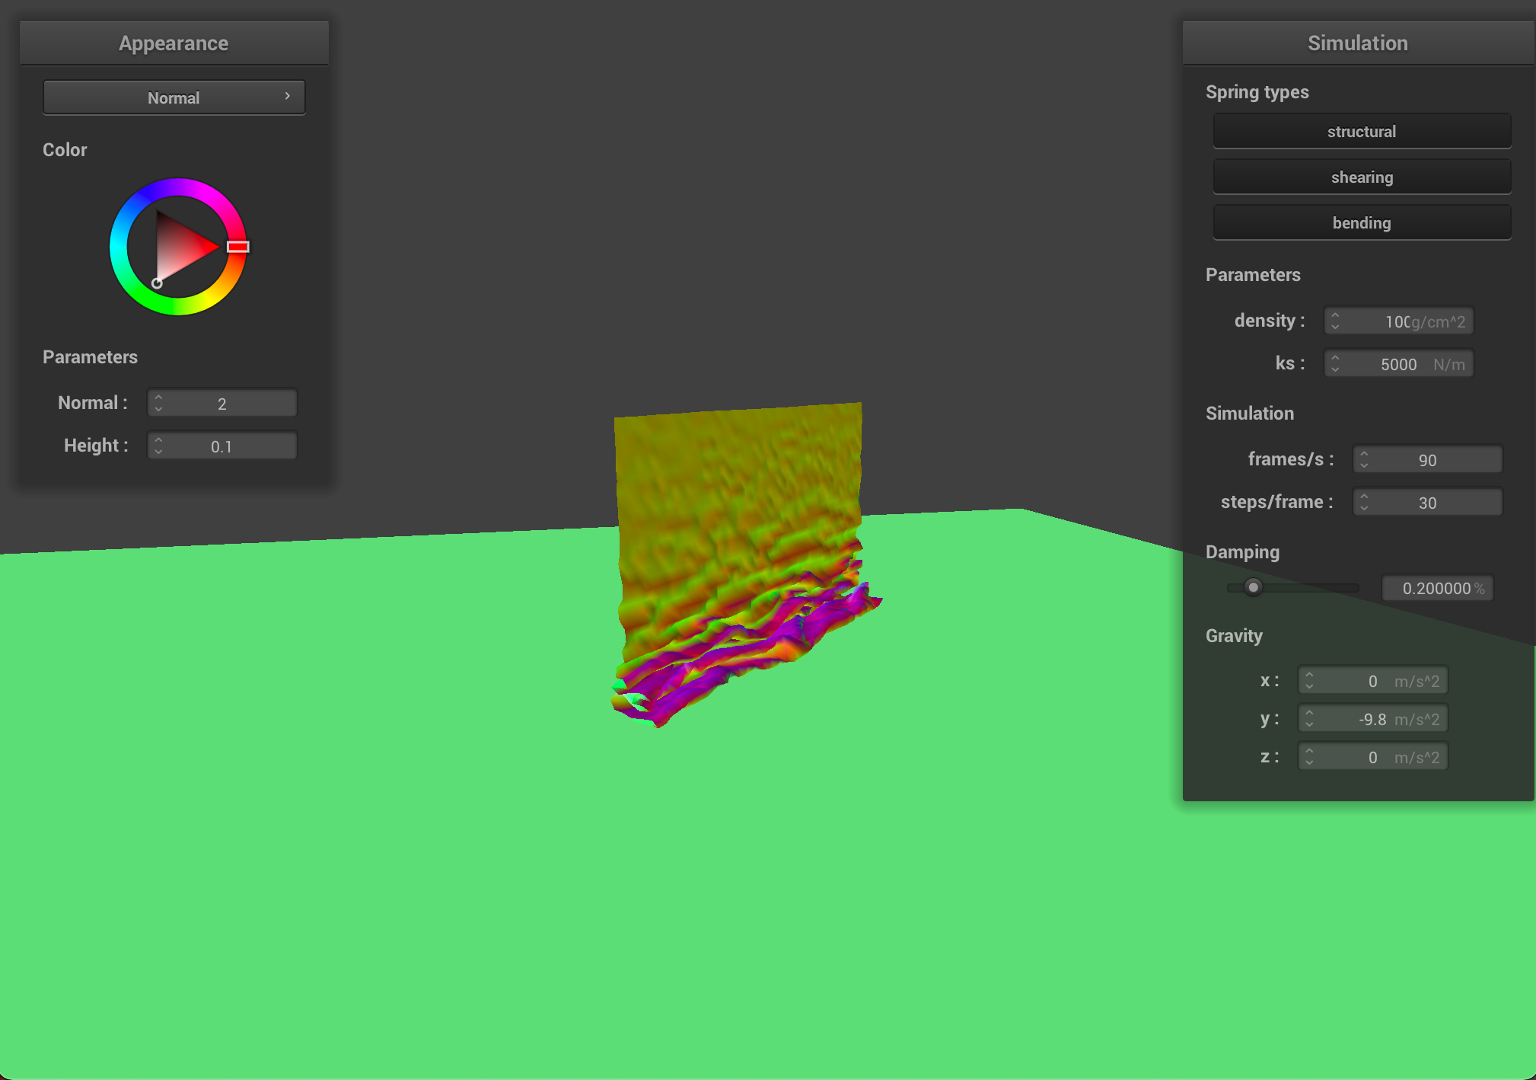Toggle the shearing spring type
Screen dimensions: 1536x1080
1361,177
